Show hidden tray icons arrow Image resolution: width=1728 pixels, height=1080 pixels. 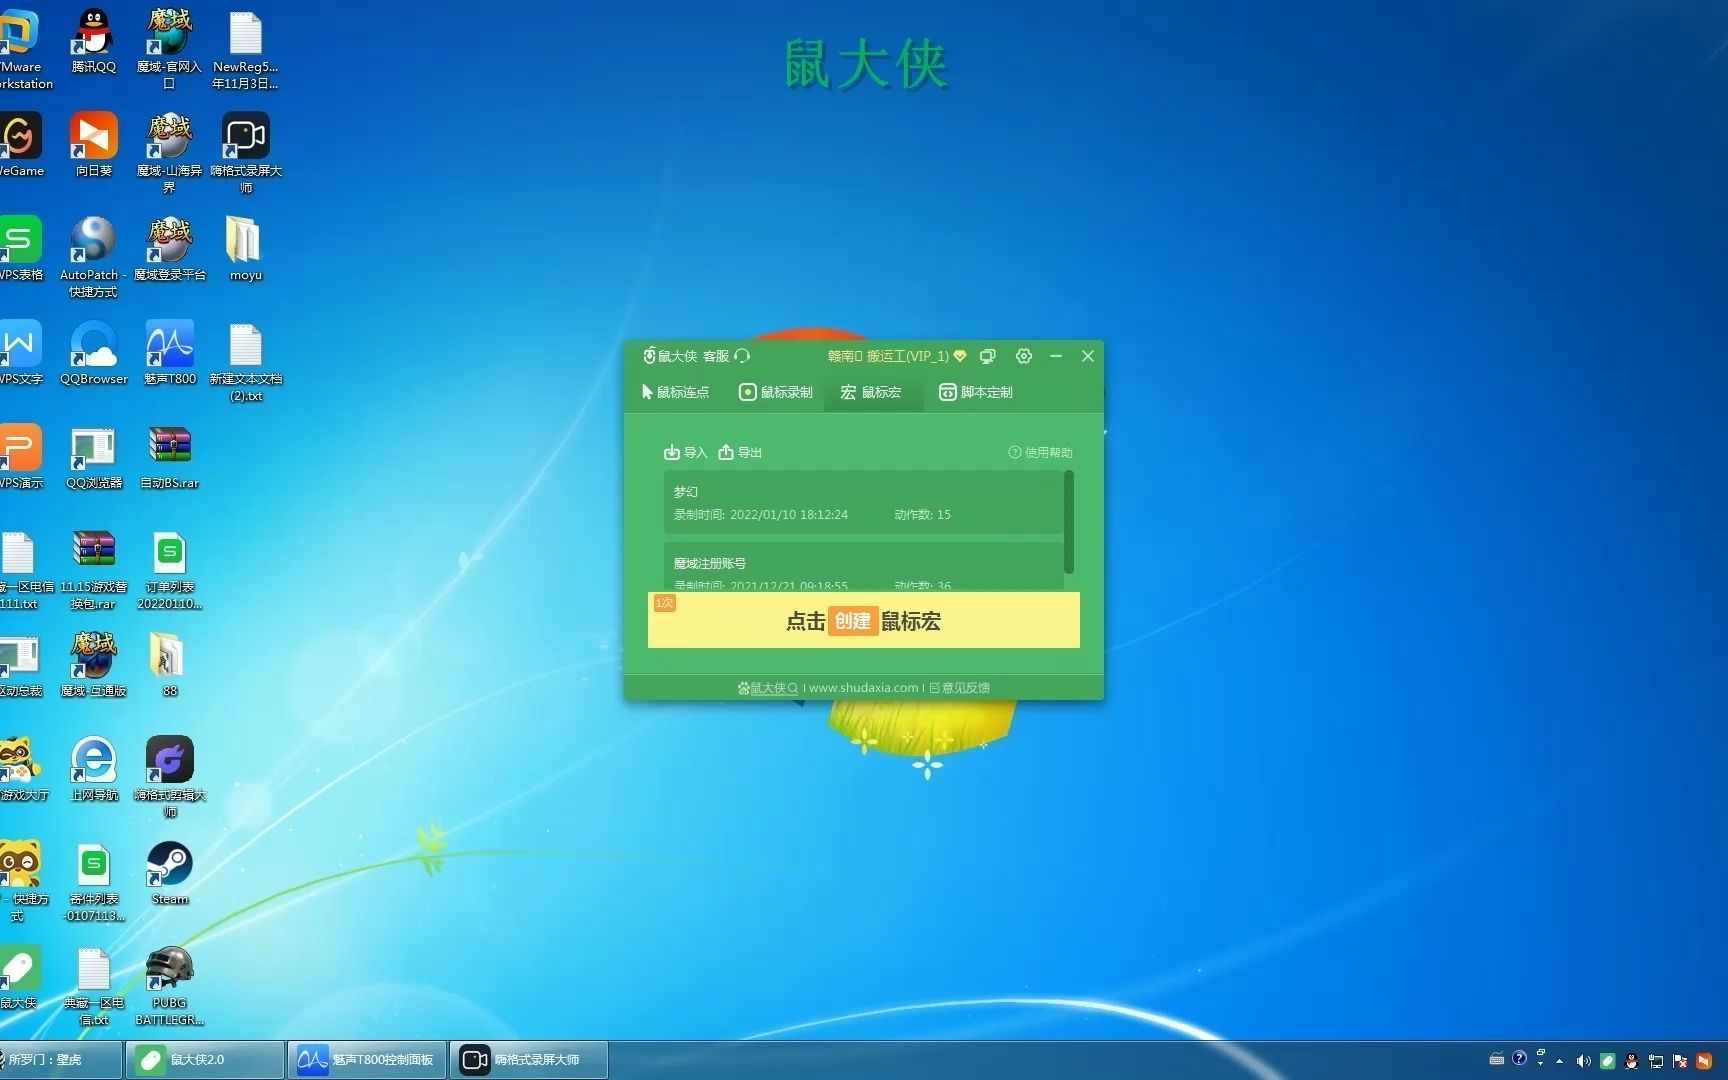[1559, 1061]
